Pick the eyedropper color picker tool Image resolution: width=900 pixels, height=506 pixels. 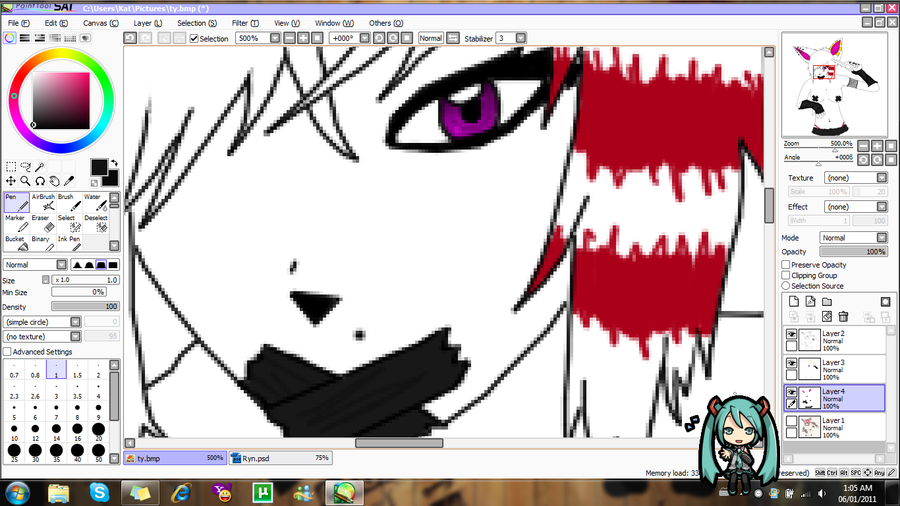(69, 181)
